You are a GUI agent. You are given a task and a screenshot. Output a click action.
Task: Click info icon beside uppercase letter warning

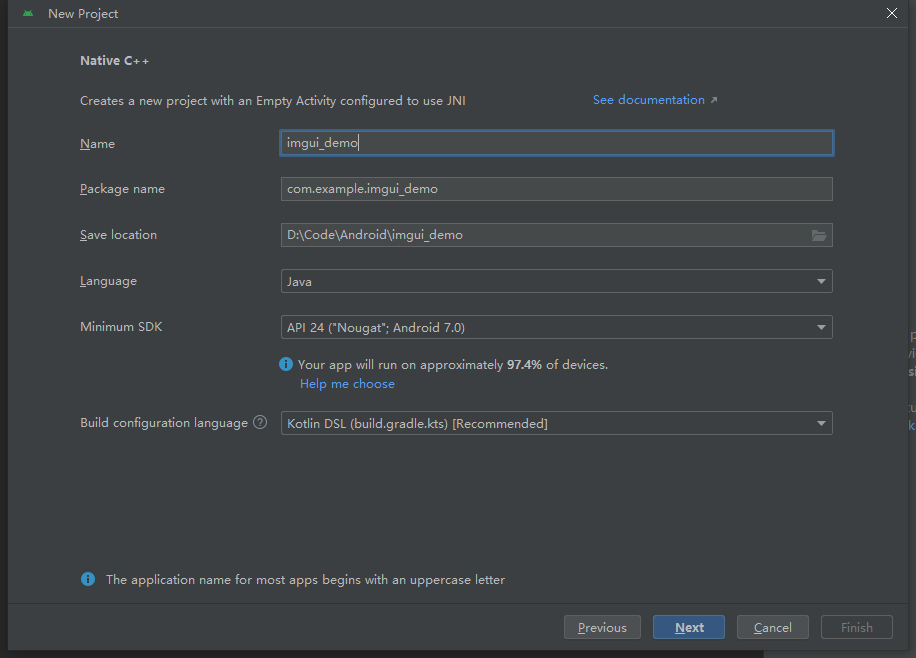click(88, 580)
